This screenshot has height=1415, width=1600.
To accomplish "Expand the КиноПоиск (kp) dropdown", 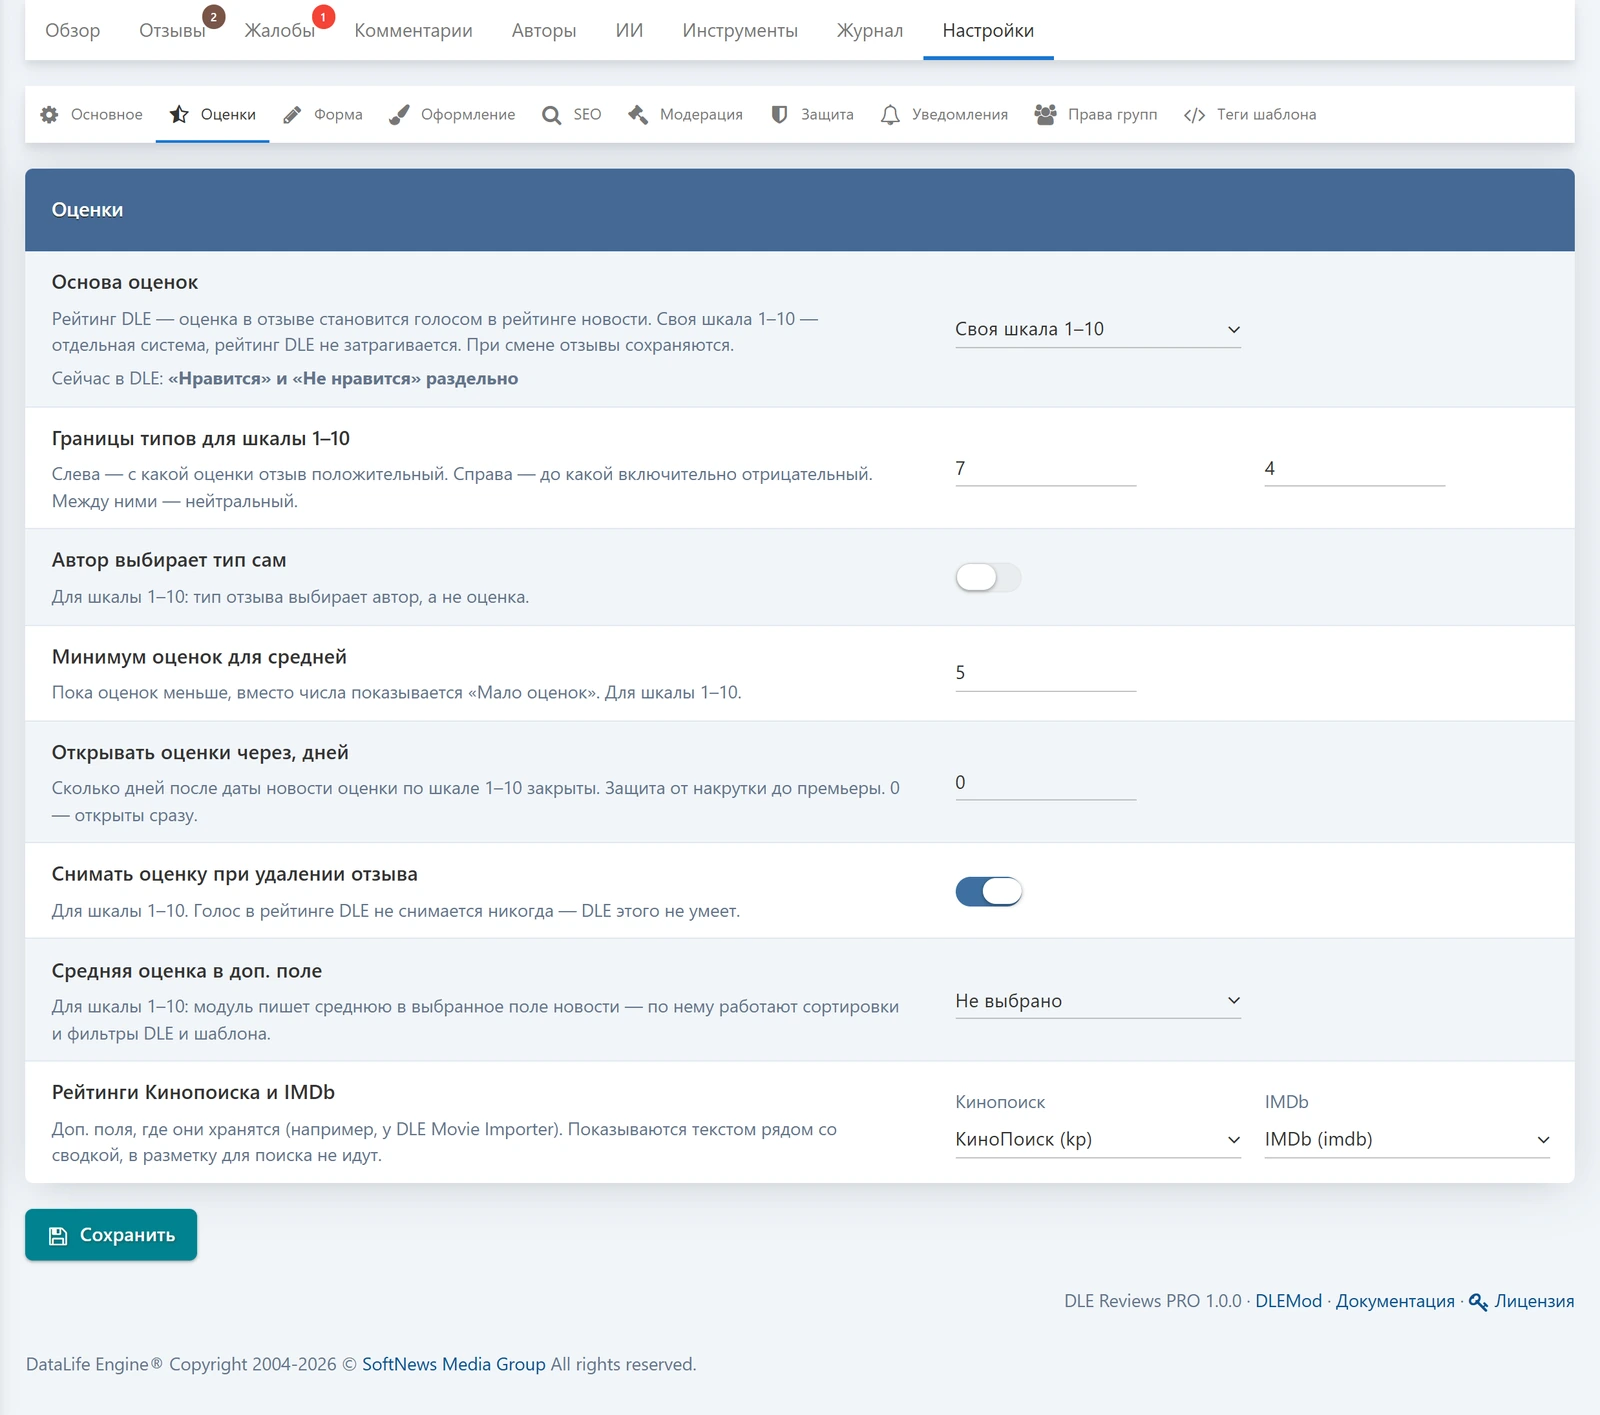I will coord(1098,1139).
